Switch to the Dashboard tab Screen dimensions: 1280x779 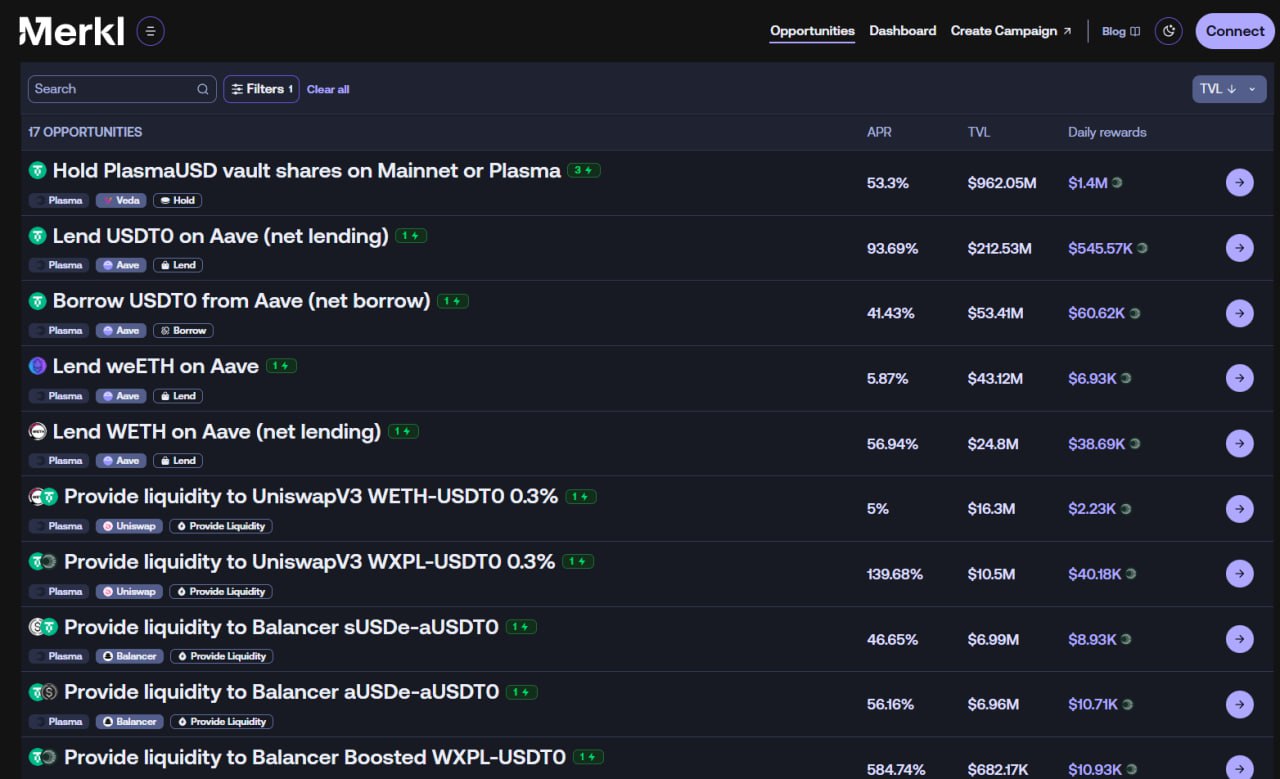[902, 31]
